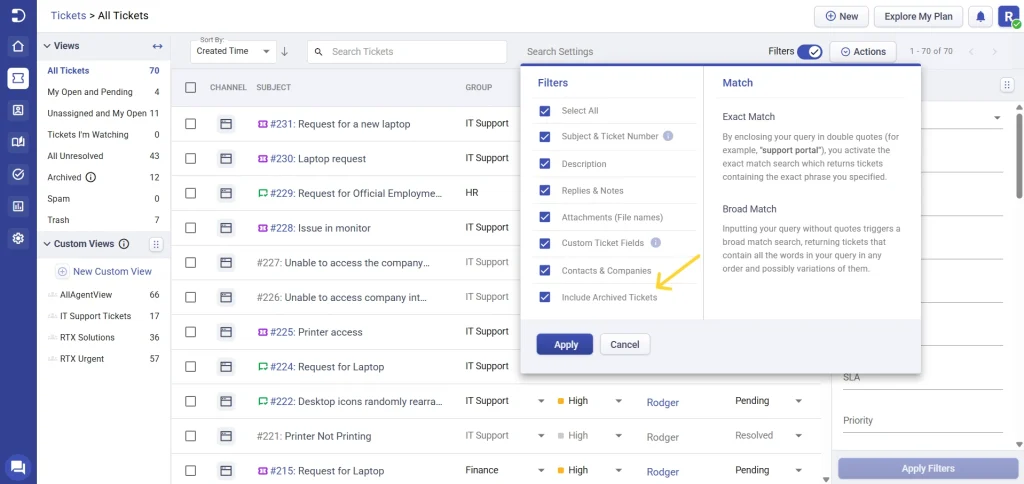The width and height of the screenshot is (1024, 484).
Task: Open the Activities checkmark circle icon
Action: tap(18, 174)
